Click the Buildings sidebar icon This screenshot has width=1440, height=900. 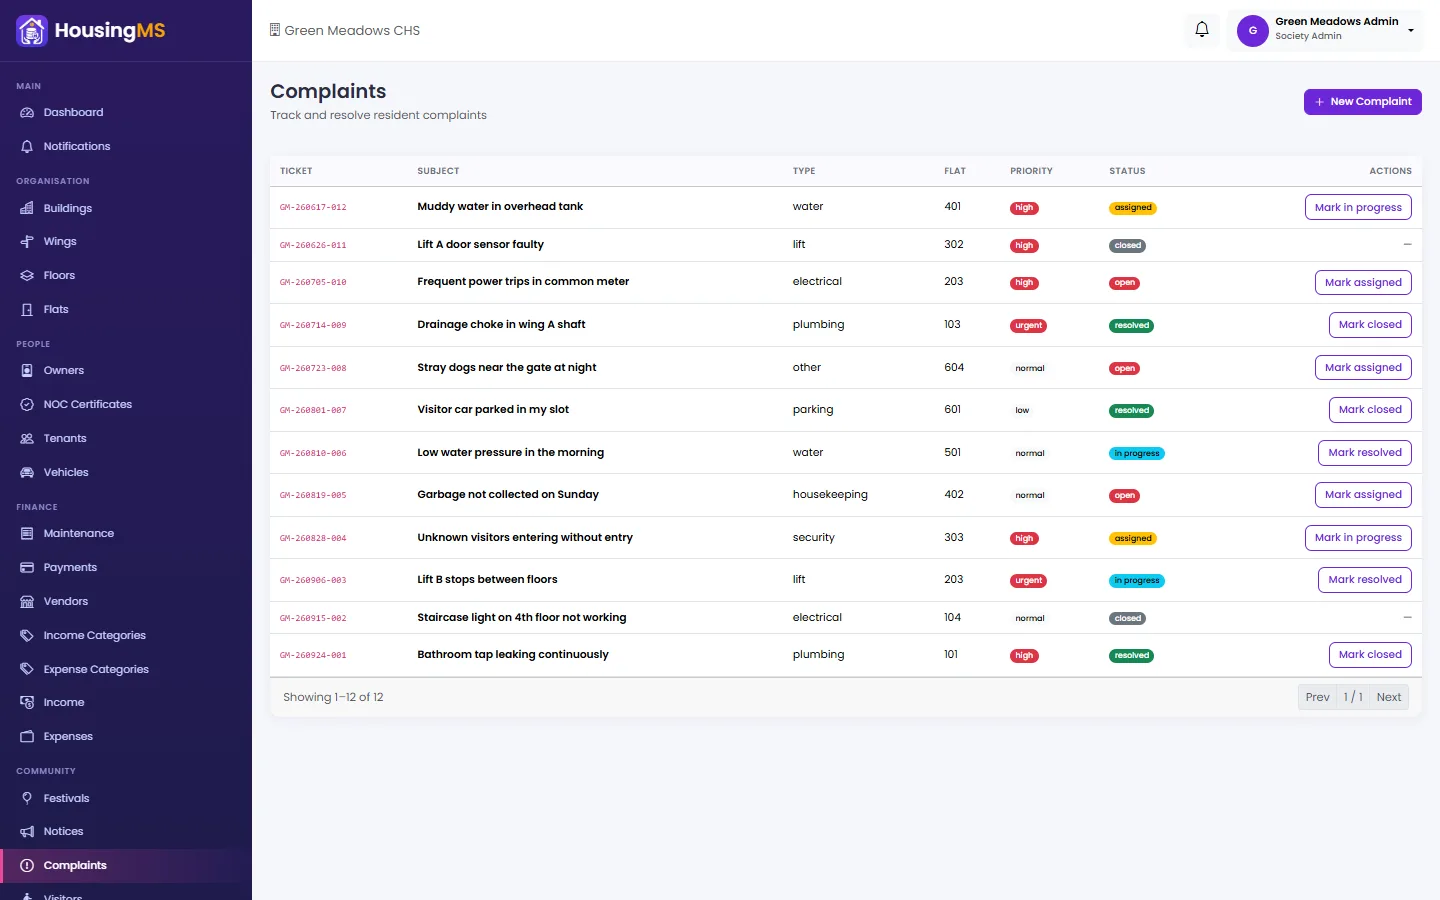[x=27, y=209]
